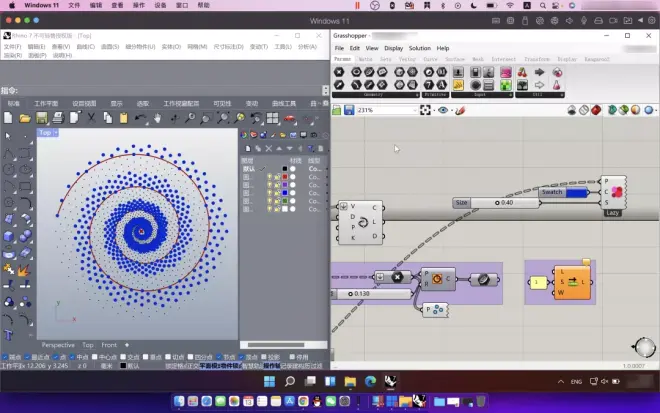This screenshot has width=660, height=413.
Task: Click Grasshopper's blue Save file icon
Action: [349, 110]
